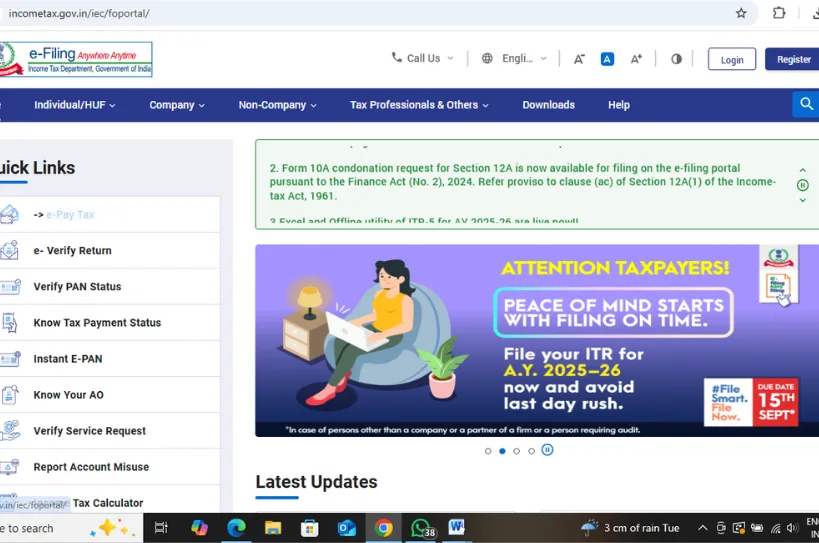Image resolution: width=819 pixels, height=543 pixels.
Task: Open the Help menu item
Action: pyautogui.click(x=619, y=105)
